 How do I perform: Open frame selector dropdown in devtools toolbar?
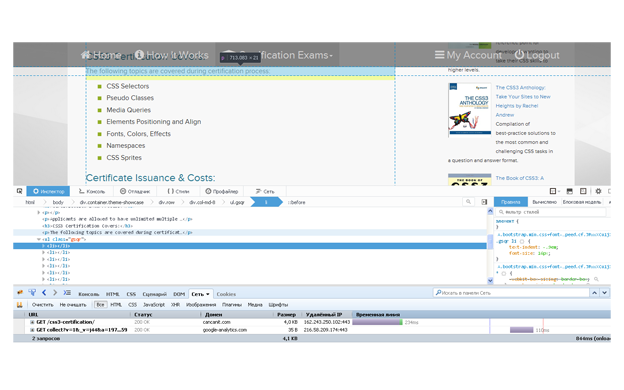click(554, 191)
